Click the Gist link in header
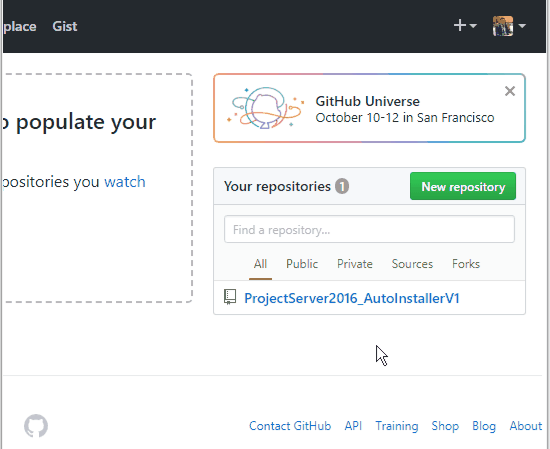 (65, 26)
